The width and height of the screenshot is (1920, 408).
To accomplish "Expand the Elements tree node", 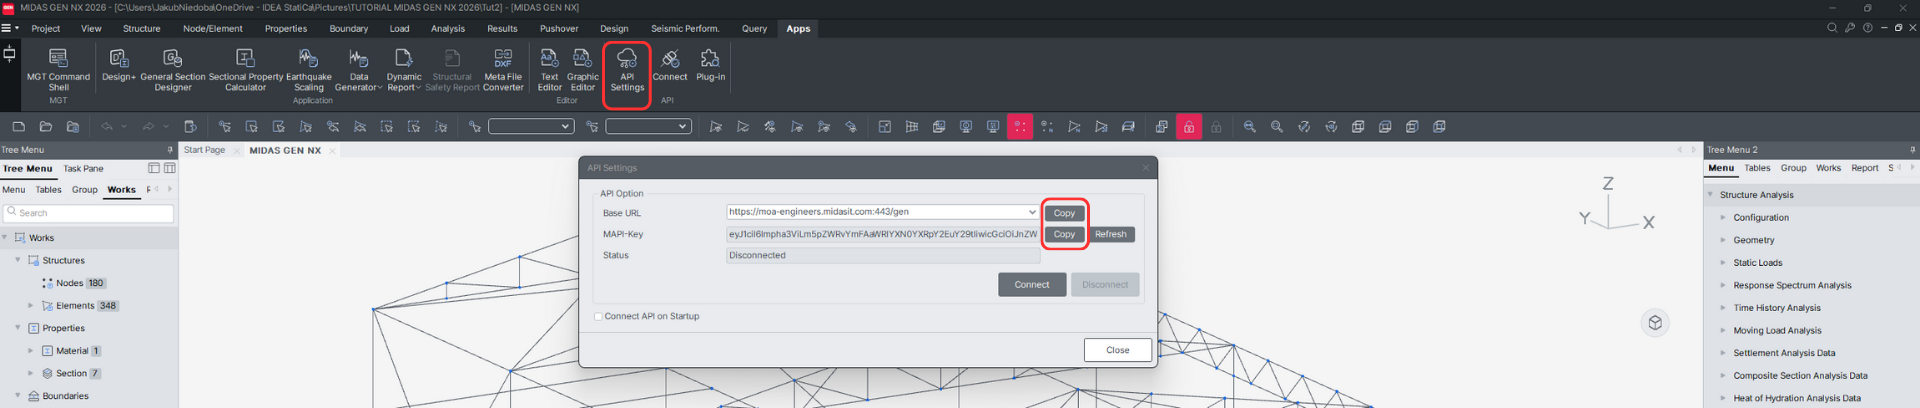I will click(31, 306).
